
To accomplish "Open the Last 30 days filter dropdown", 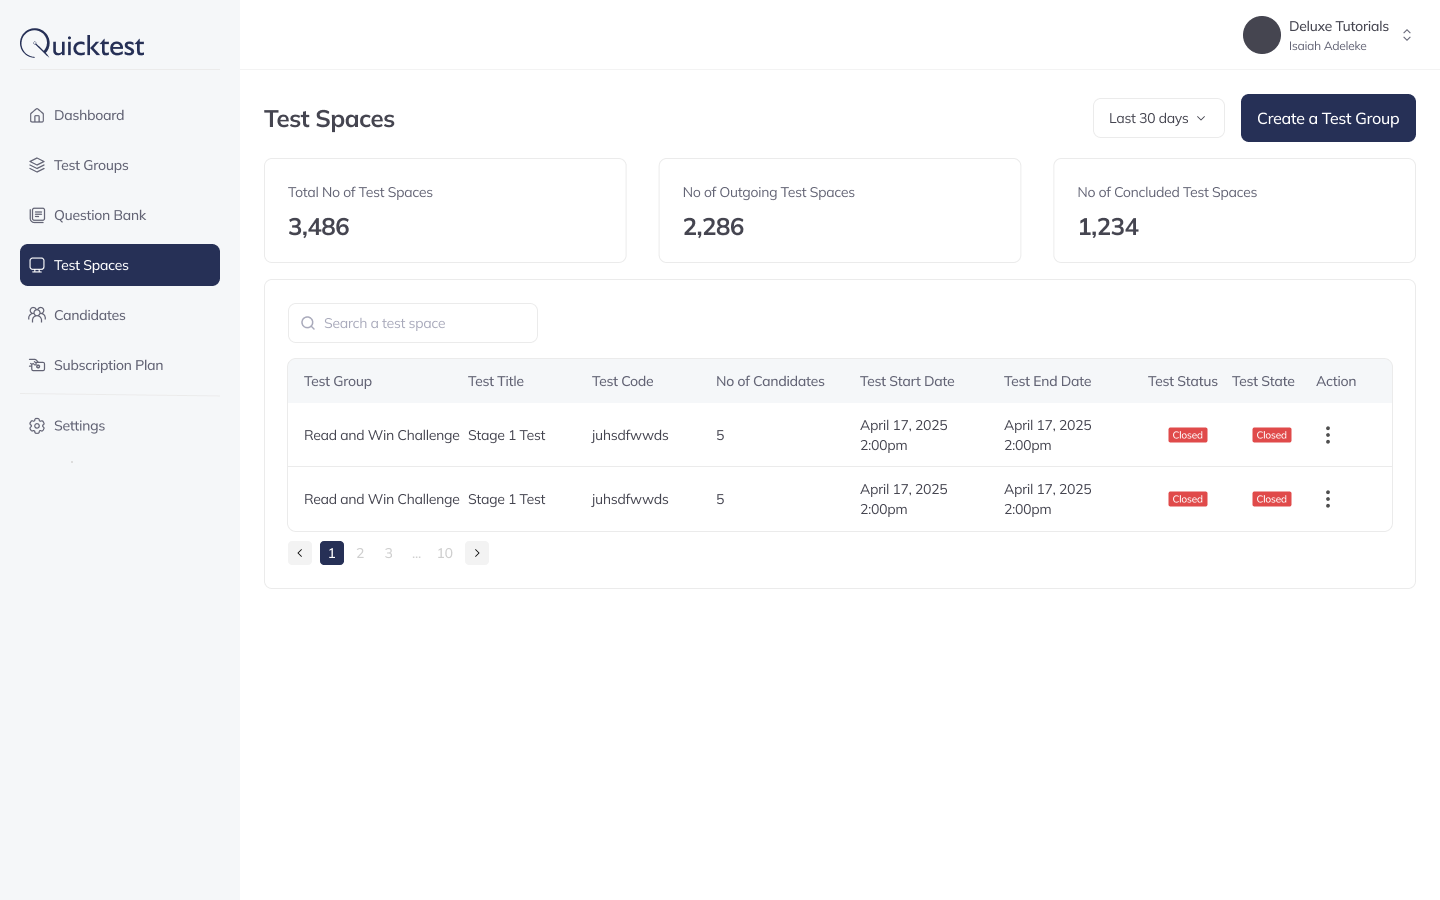I will [1158, 118].
